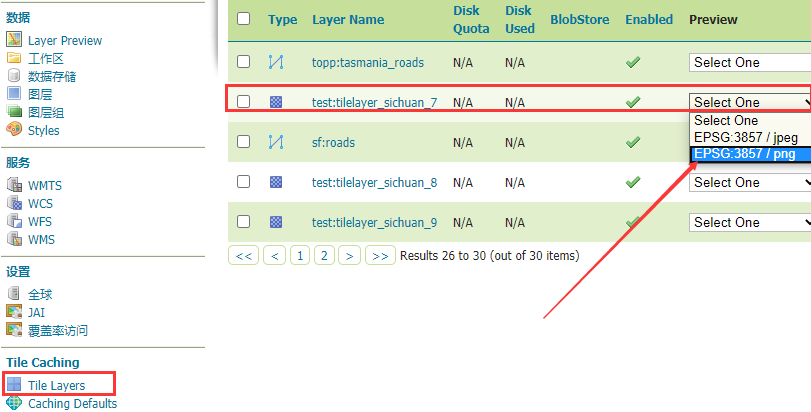Click raster type icon for tilelayer_sichuan_9
Screen dimensions: 811x412
click(276, 222)
